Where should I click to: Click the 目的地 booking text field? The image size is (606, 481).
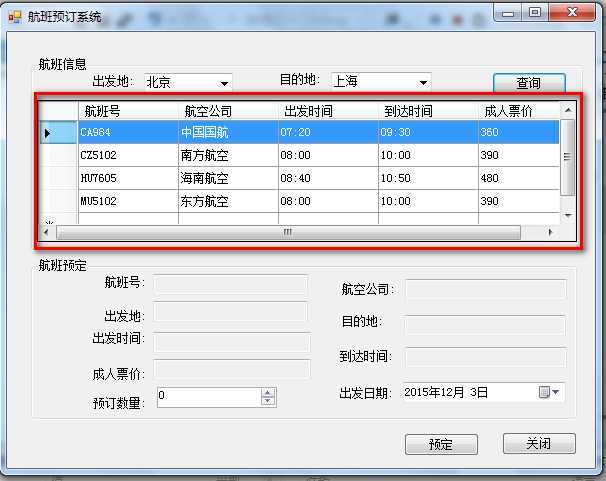[x=485, y=325]
